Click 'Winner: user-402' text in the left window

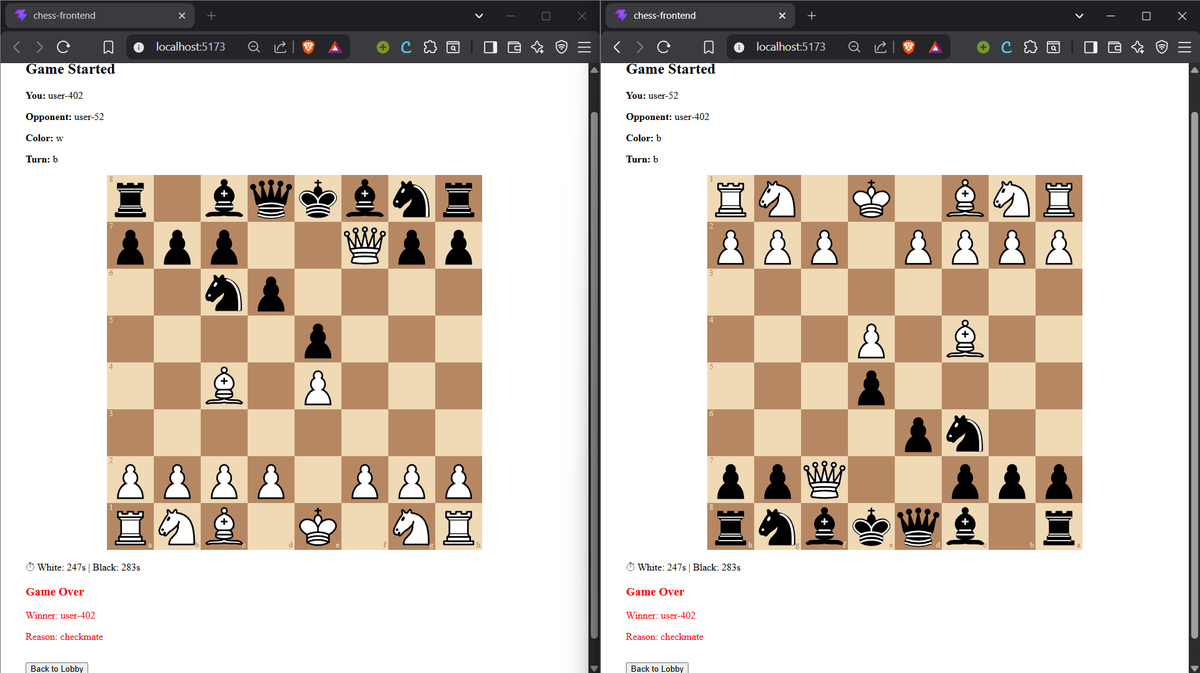(x=61, y=615)
